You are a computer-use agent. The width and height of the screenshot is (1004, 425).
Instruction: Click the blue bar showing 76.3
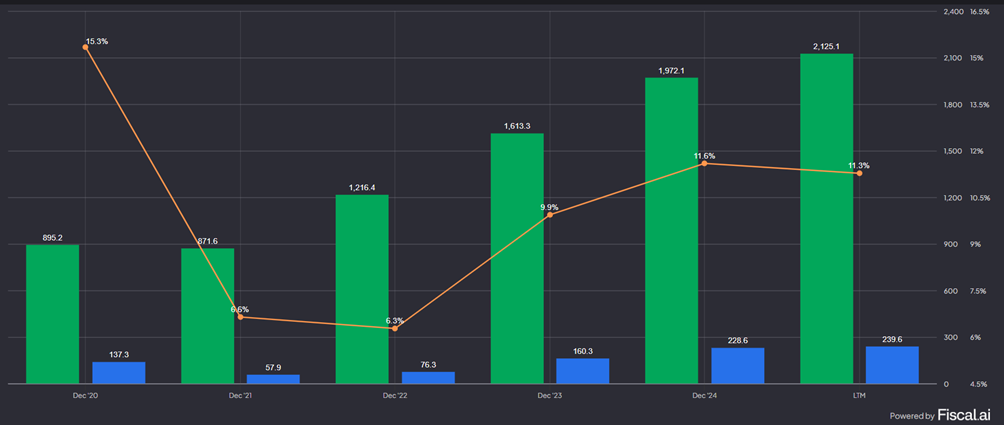coord(428,378)
